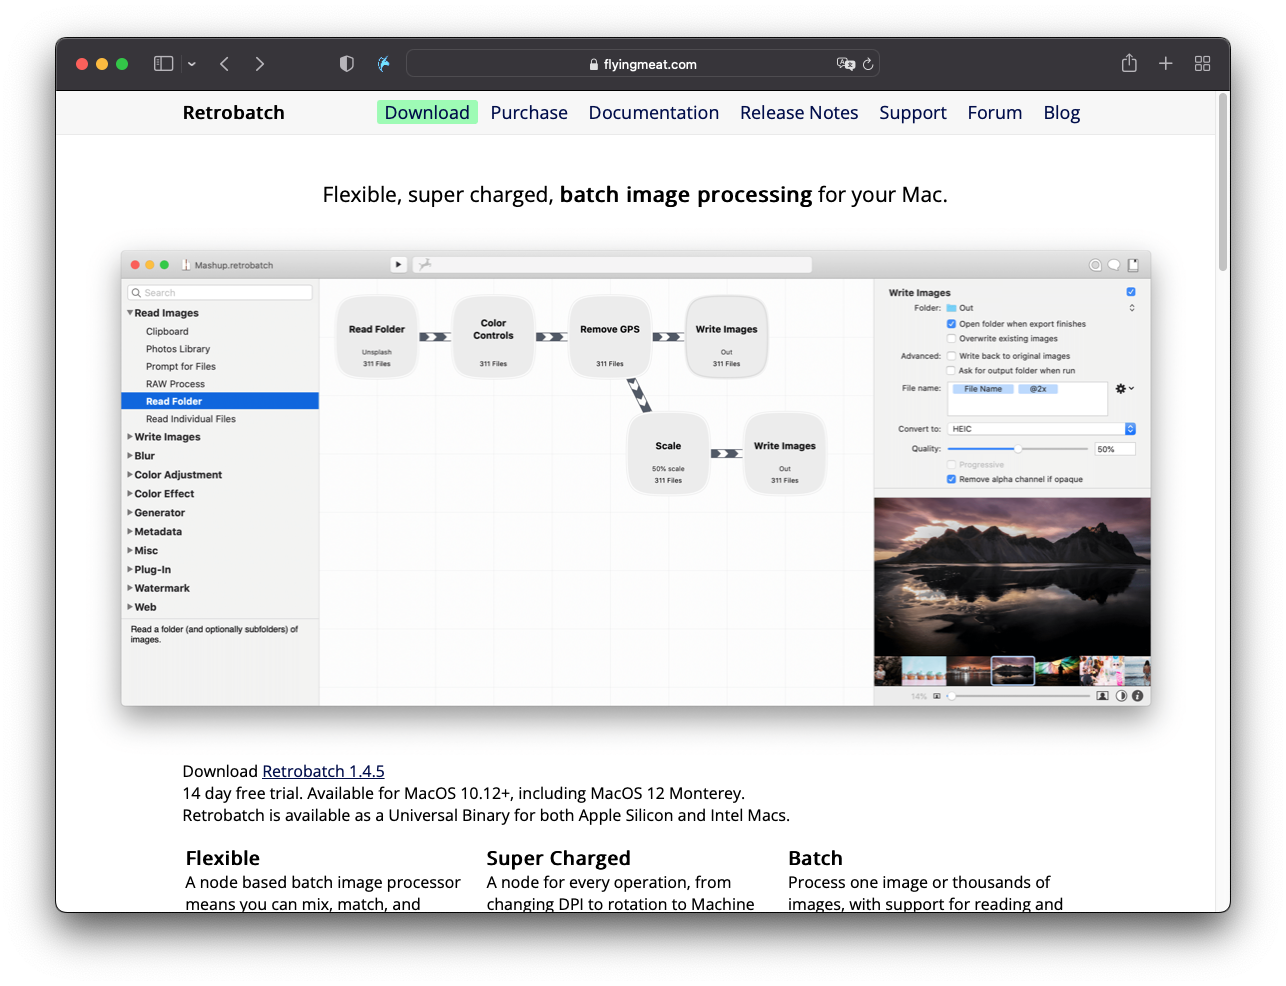Enable Overwrite existing images
Viewport: 1286px width, 986px height.
(x=951, y=339)
